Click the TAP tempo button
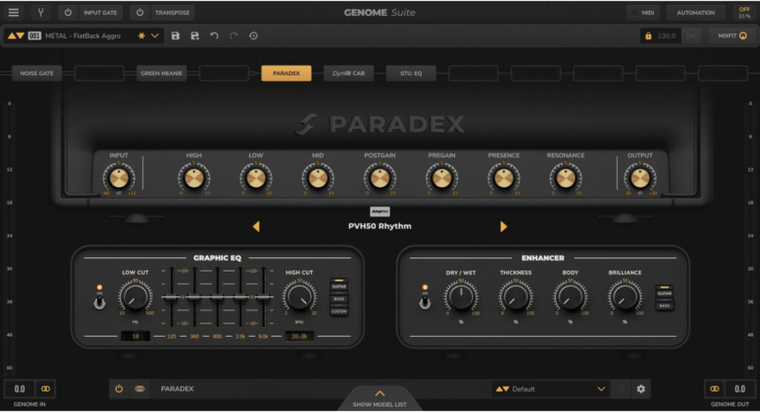 coord(691,36)
